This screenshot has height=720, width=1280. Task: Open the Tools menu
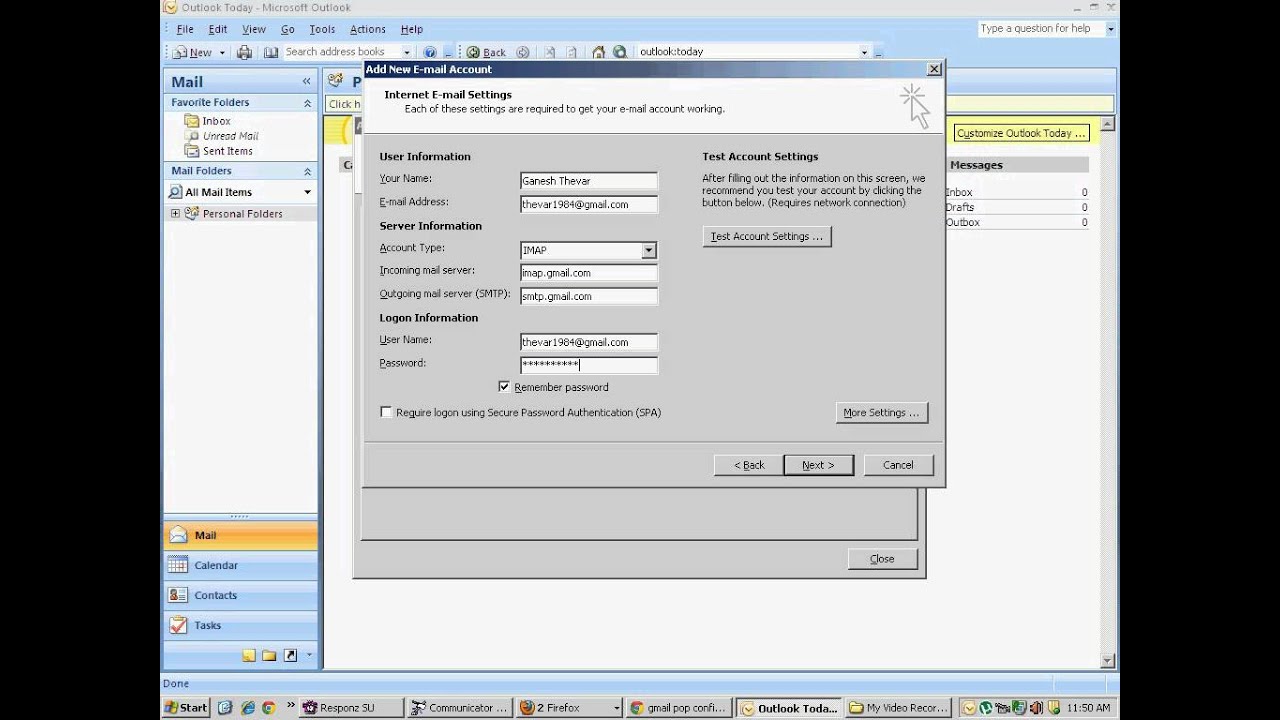[x=322, y=29]
